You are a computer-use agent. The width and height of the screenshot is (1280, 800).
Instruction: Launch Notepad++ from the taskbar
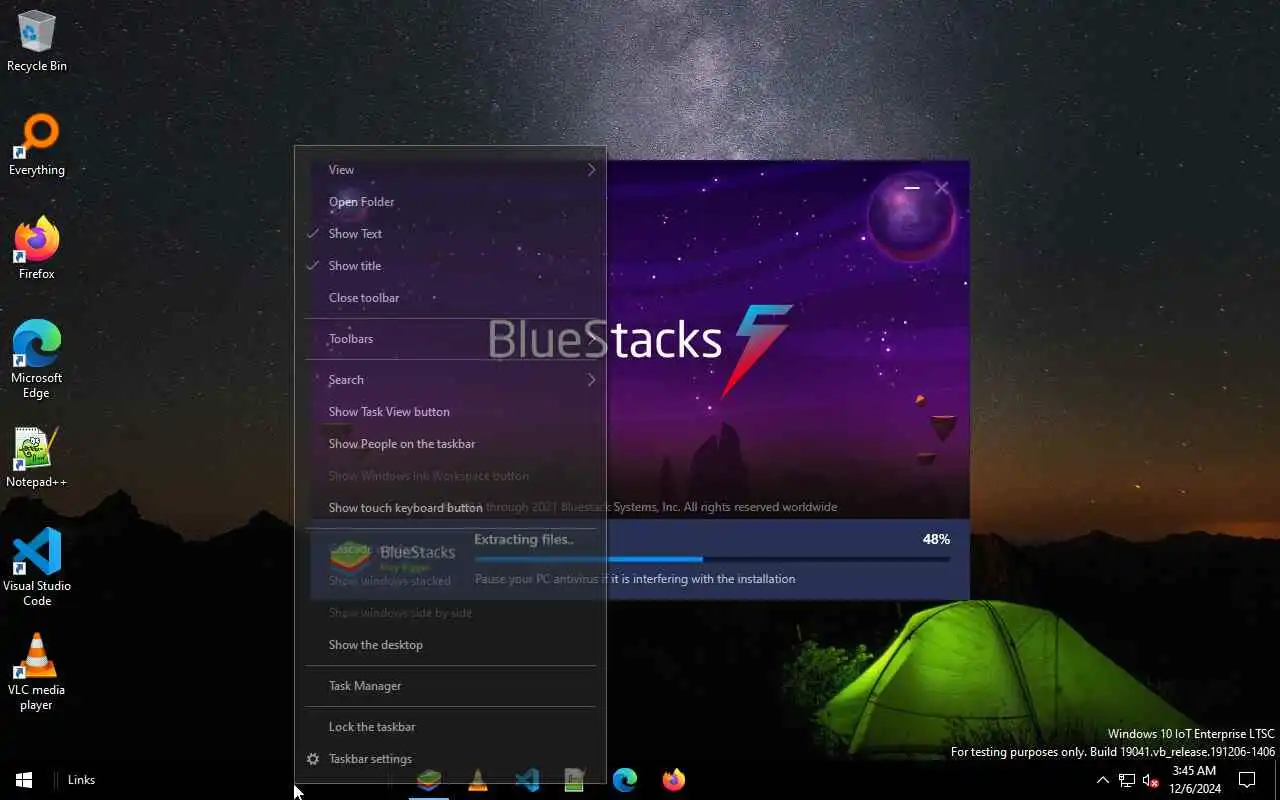coord(575,780)
